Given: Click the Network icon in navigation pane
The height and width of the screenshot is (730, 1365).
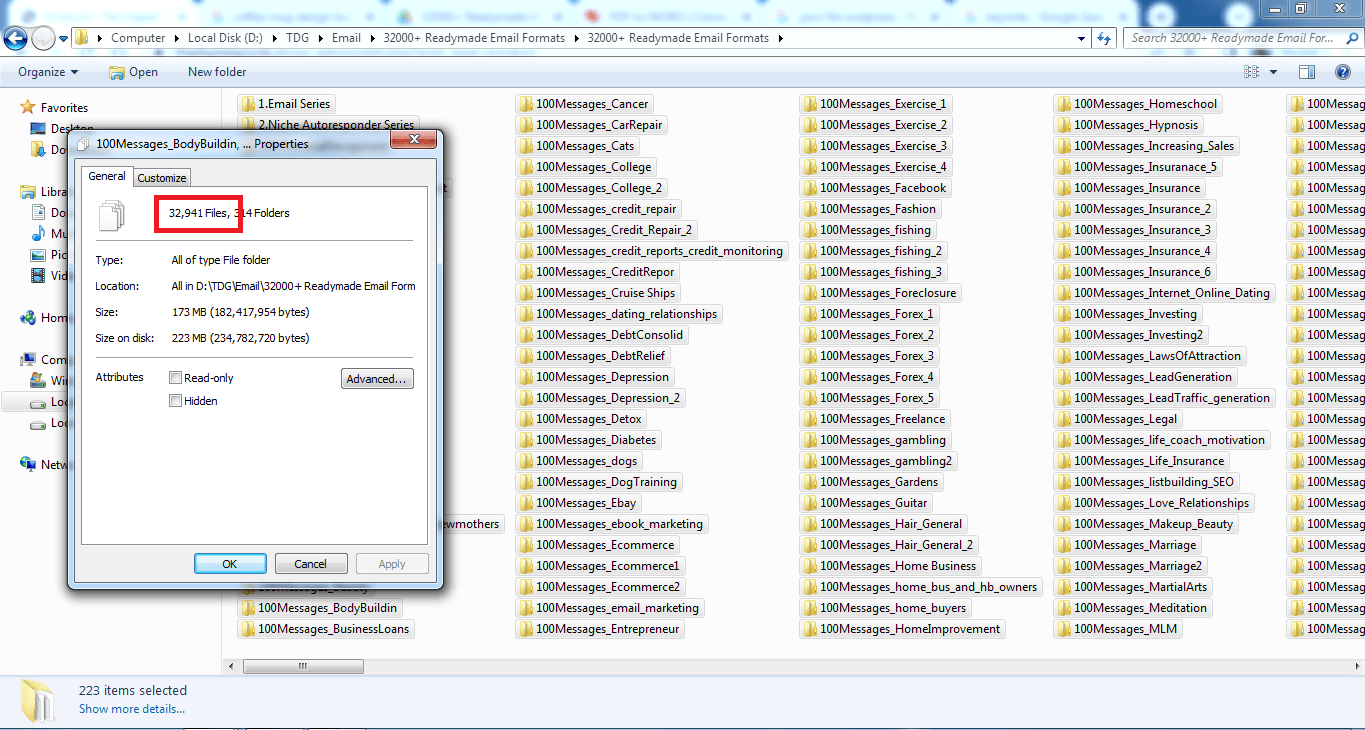Looking at the screenshot, I should (28, 464).
